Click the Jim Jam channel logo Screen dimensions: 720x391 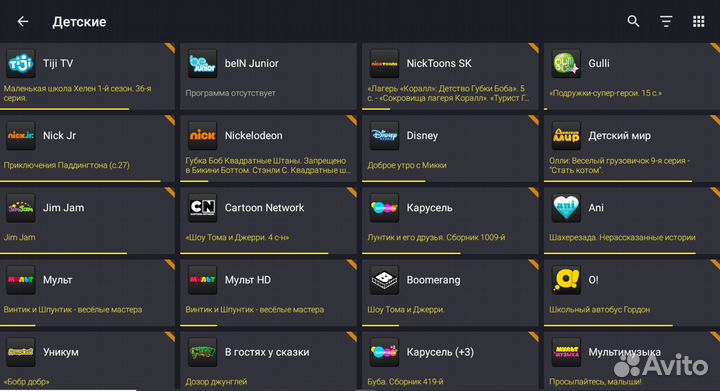[x=21, y=207]
